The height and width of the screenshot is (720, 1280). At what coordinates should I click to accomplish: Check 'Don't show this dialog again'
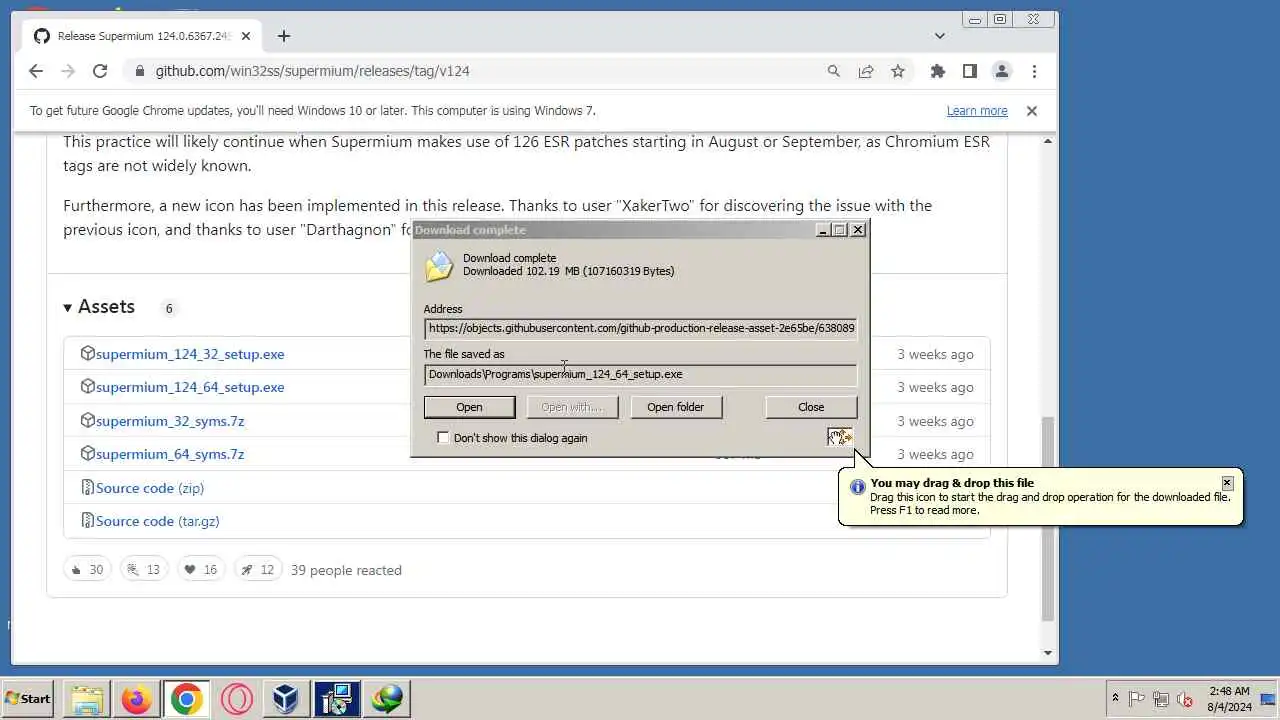(443, 438)
